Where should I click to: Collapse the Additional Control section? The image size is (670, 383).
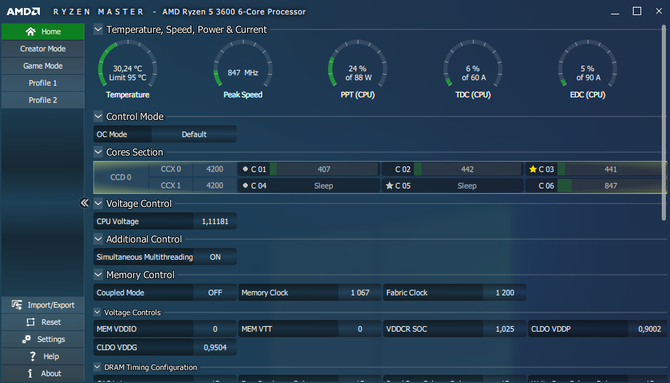98,239
